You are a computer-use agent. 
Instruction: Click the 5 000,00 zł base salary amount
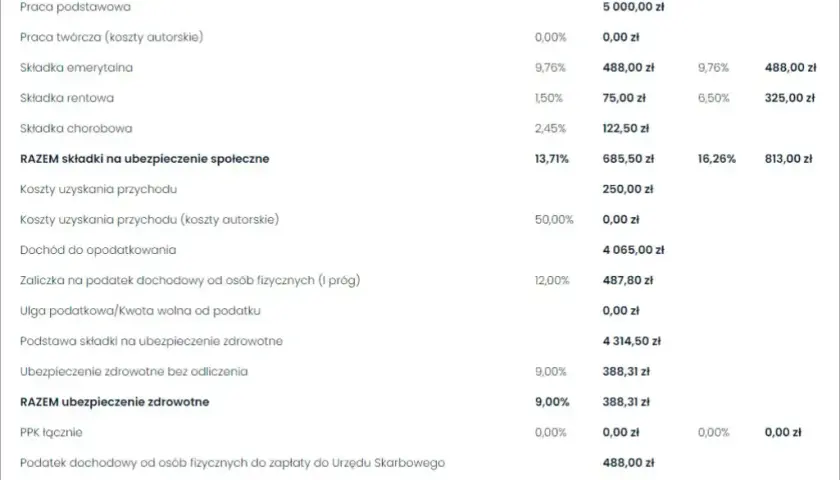point(633,7)
